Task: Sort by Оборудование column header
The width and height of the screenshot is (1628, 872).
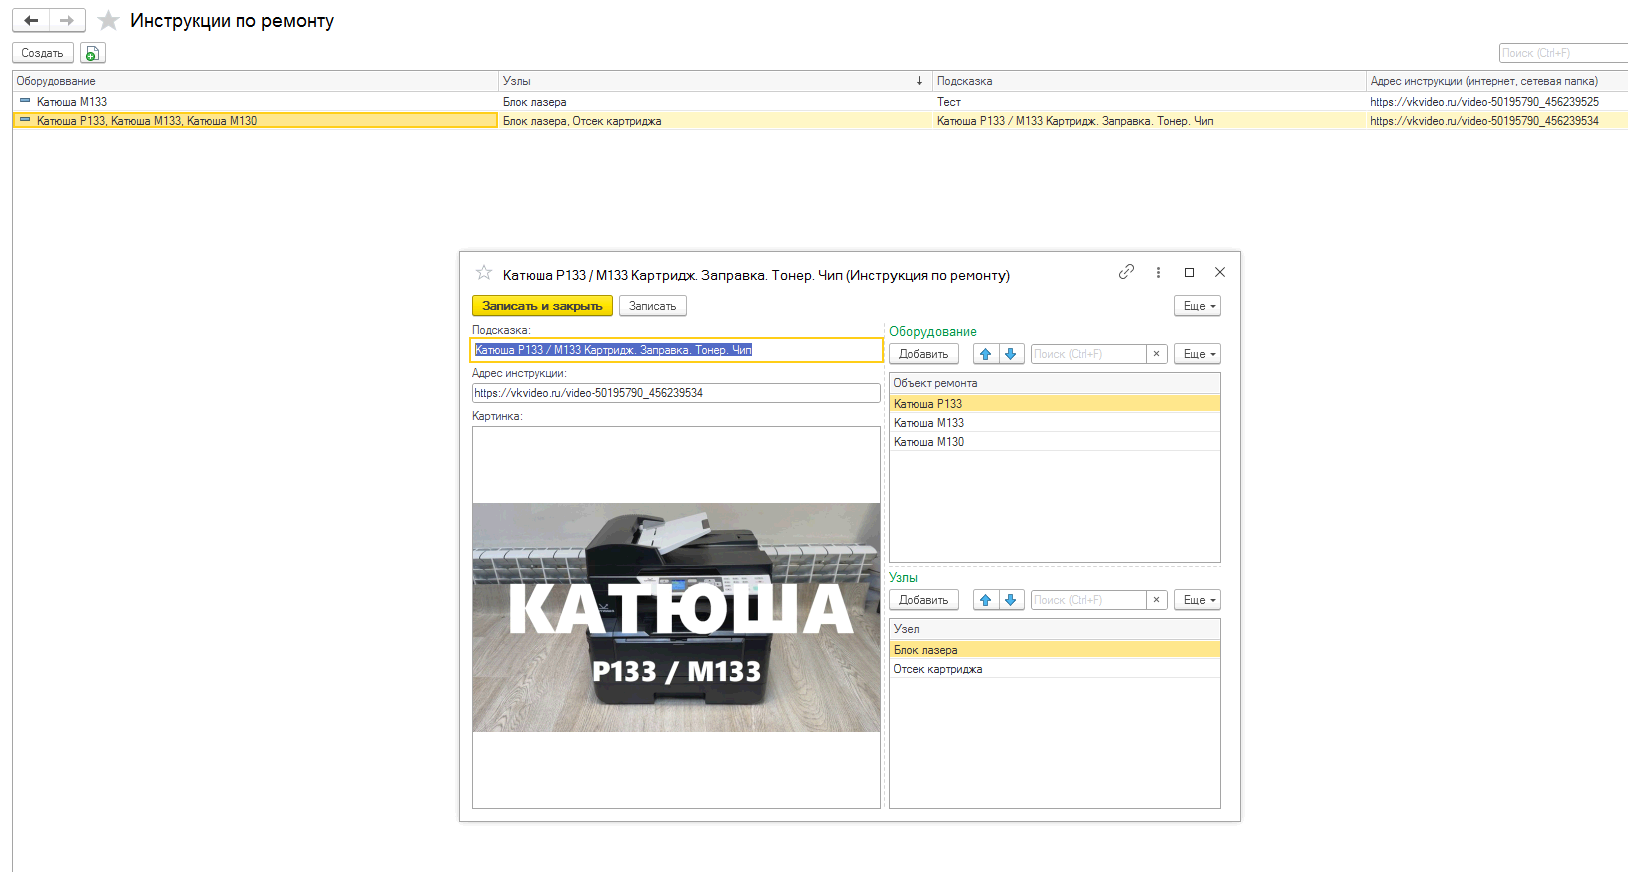Action: click(255, 81)
